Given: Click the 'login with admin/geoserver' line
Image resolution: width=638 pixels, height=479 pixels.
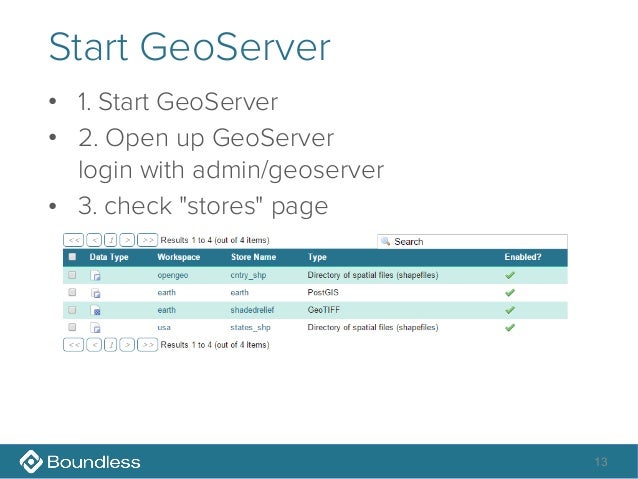Looking at the screenshot, I should (231, 170).
